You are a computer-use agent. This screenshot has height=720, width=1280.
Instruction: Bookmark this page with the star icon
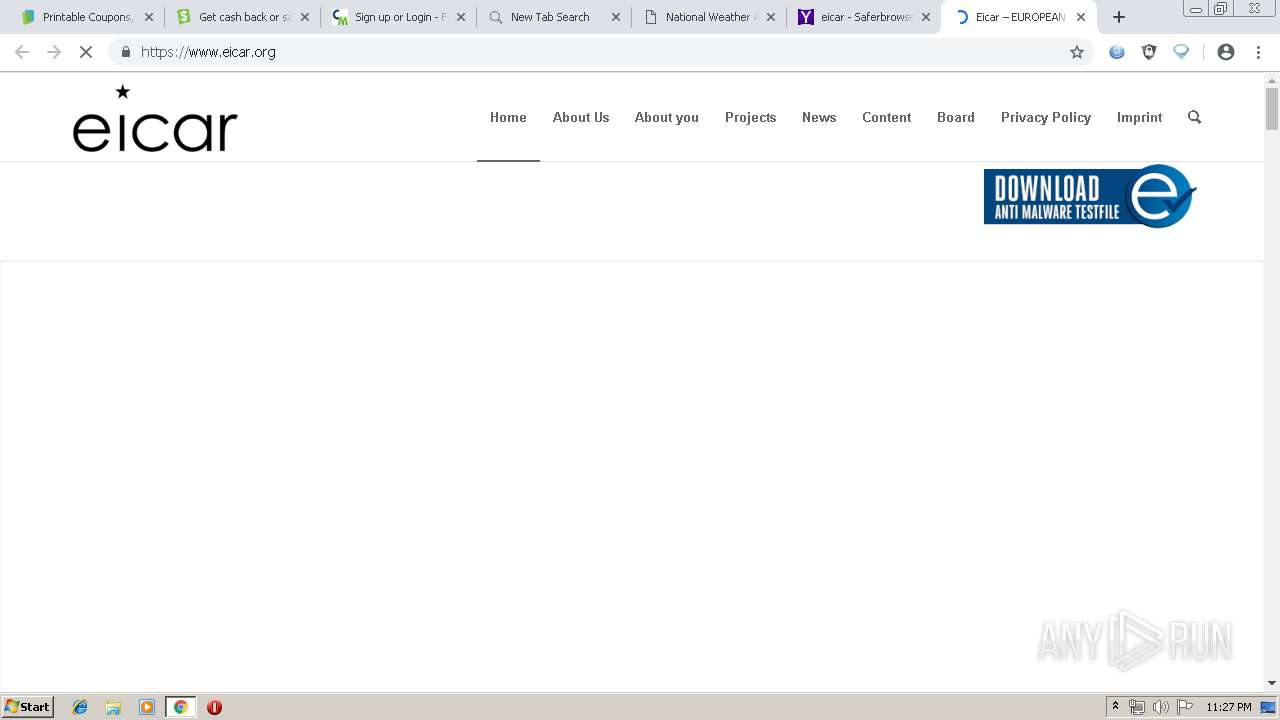coord(1077,52)
